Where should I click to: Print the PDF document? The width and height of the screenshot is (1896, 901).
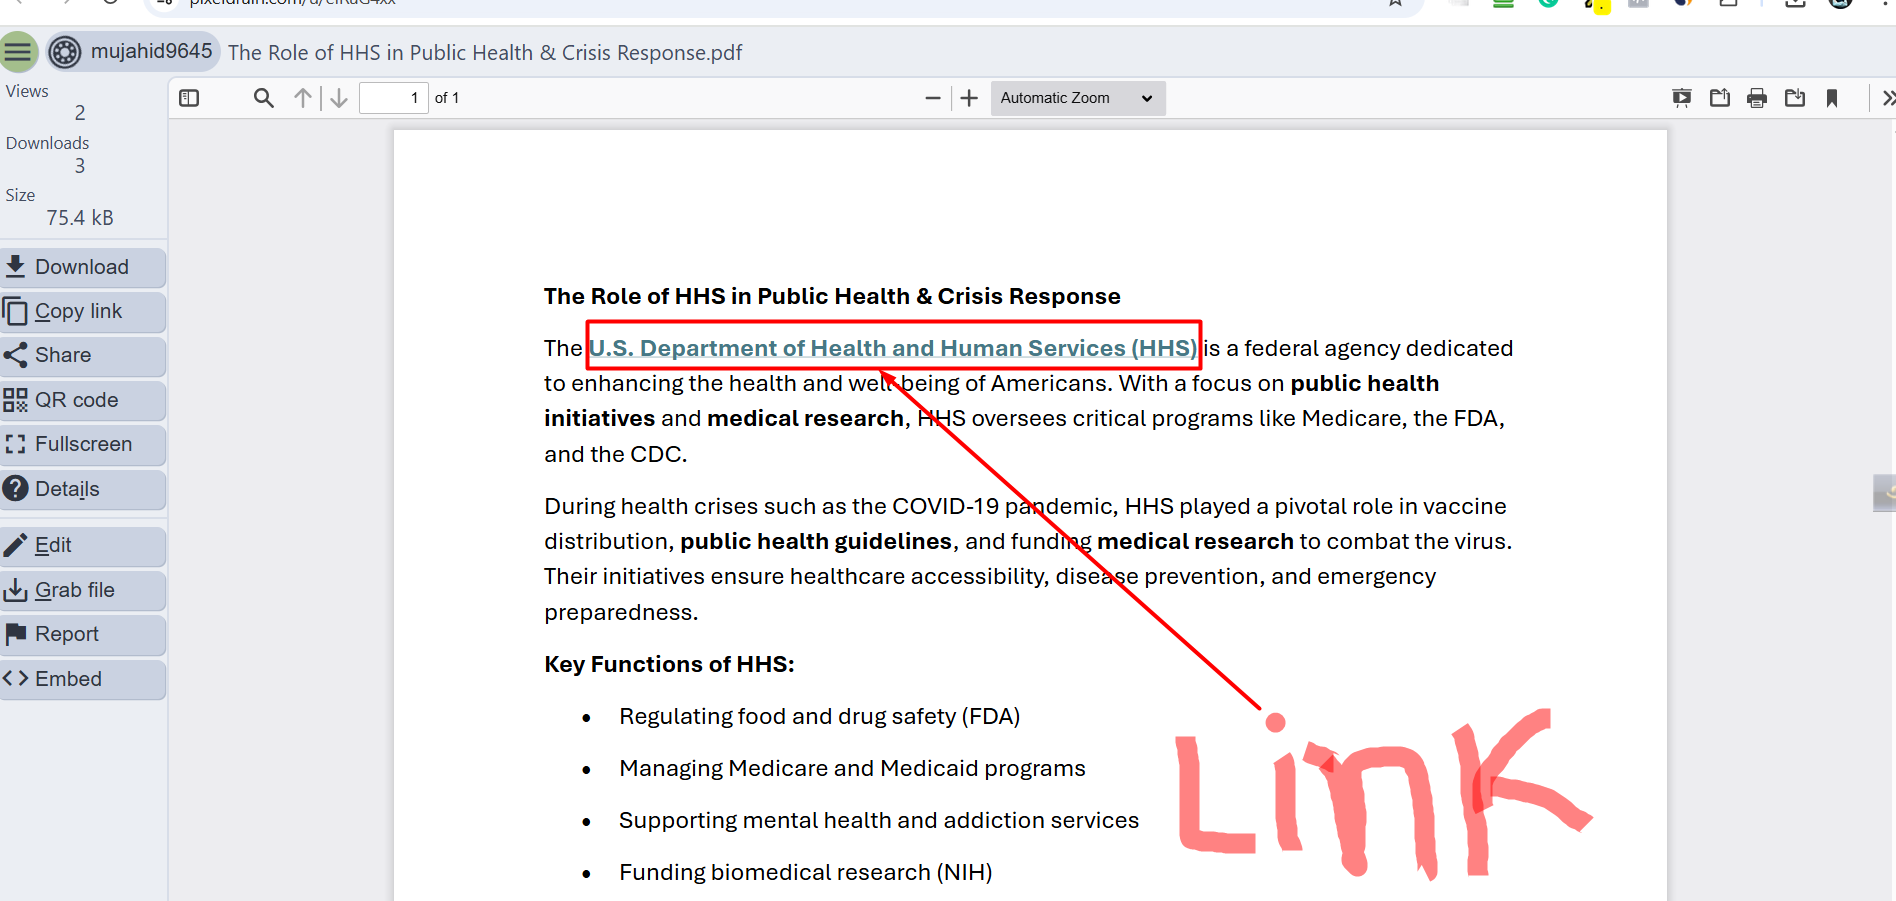tap(1757, 98)
